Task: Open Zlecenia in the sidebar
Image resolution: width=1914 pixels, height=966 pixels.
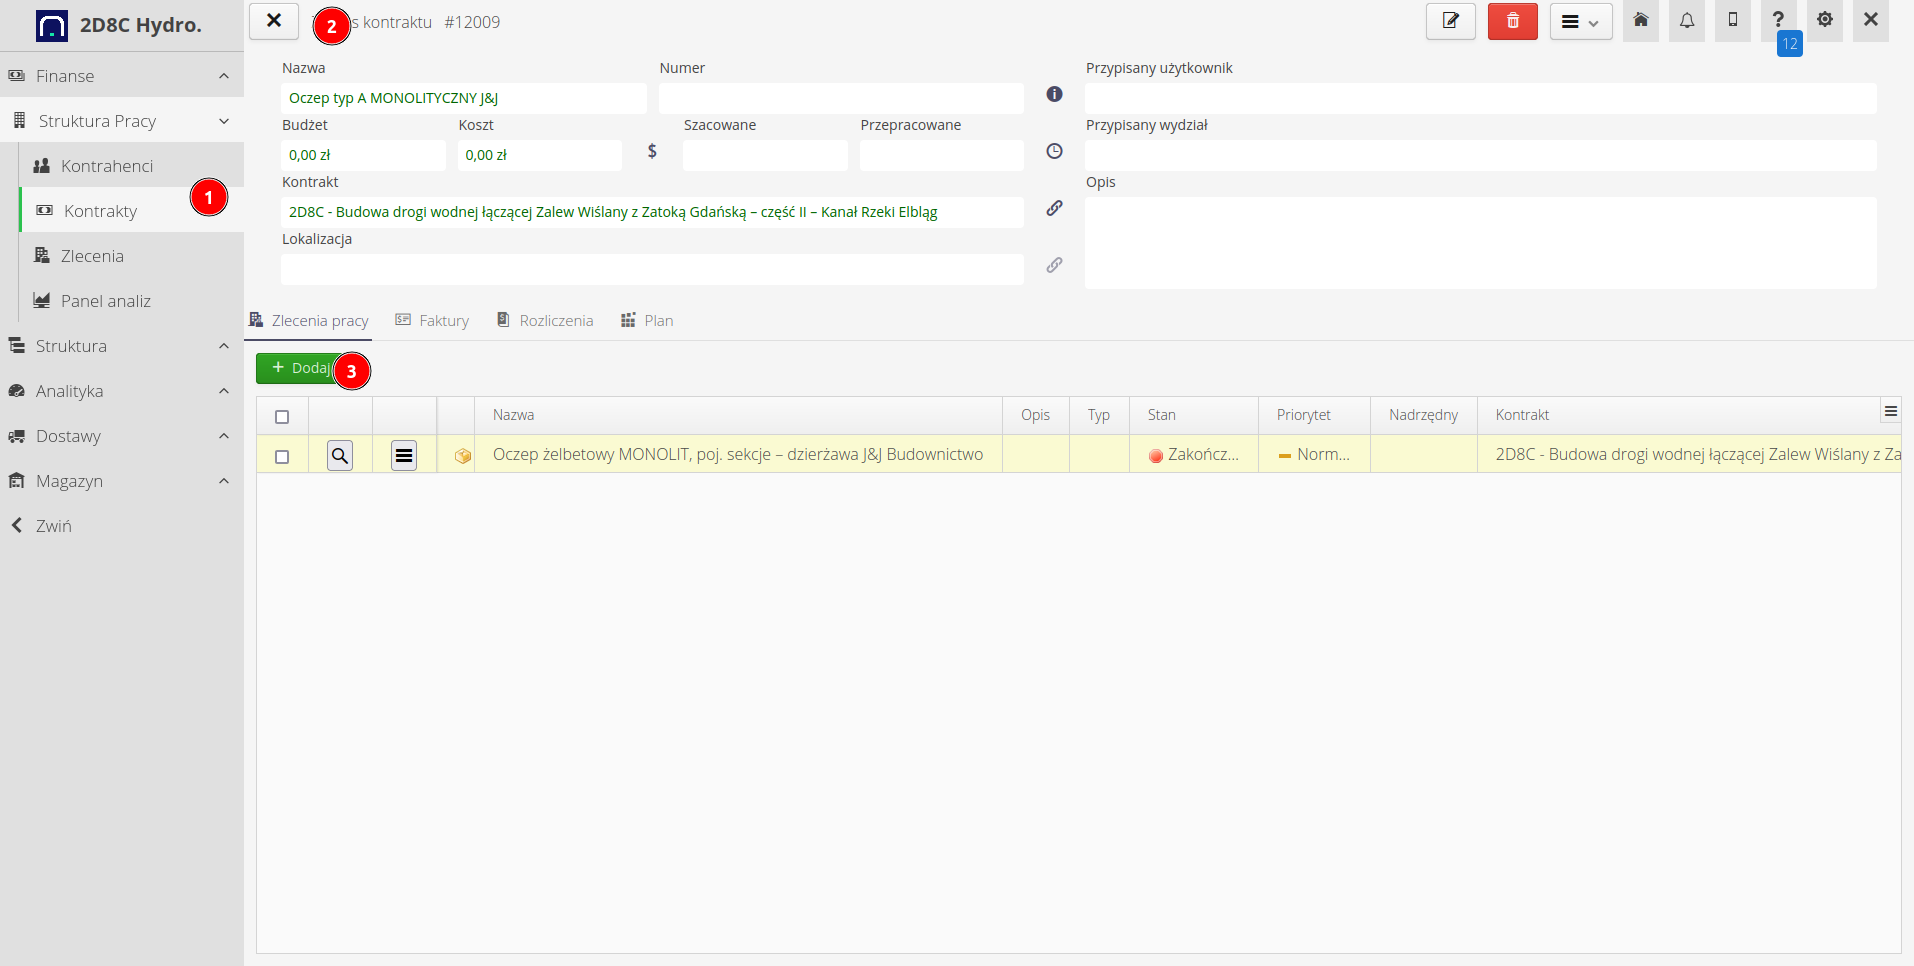Action: (x=92, y=256)
